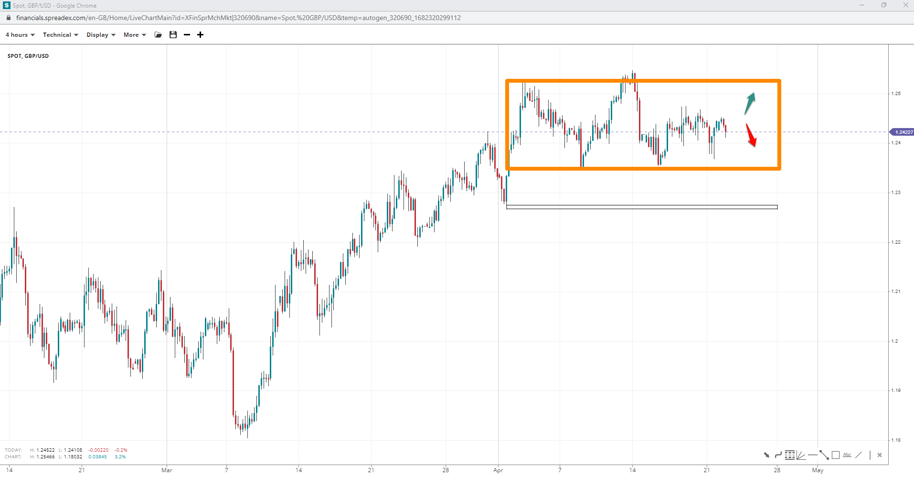Viewport: 914px width, 477px height.
Task: Click the current price label 1.24227
Action: [902, 132]
